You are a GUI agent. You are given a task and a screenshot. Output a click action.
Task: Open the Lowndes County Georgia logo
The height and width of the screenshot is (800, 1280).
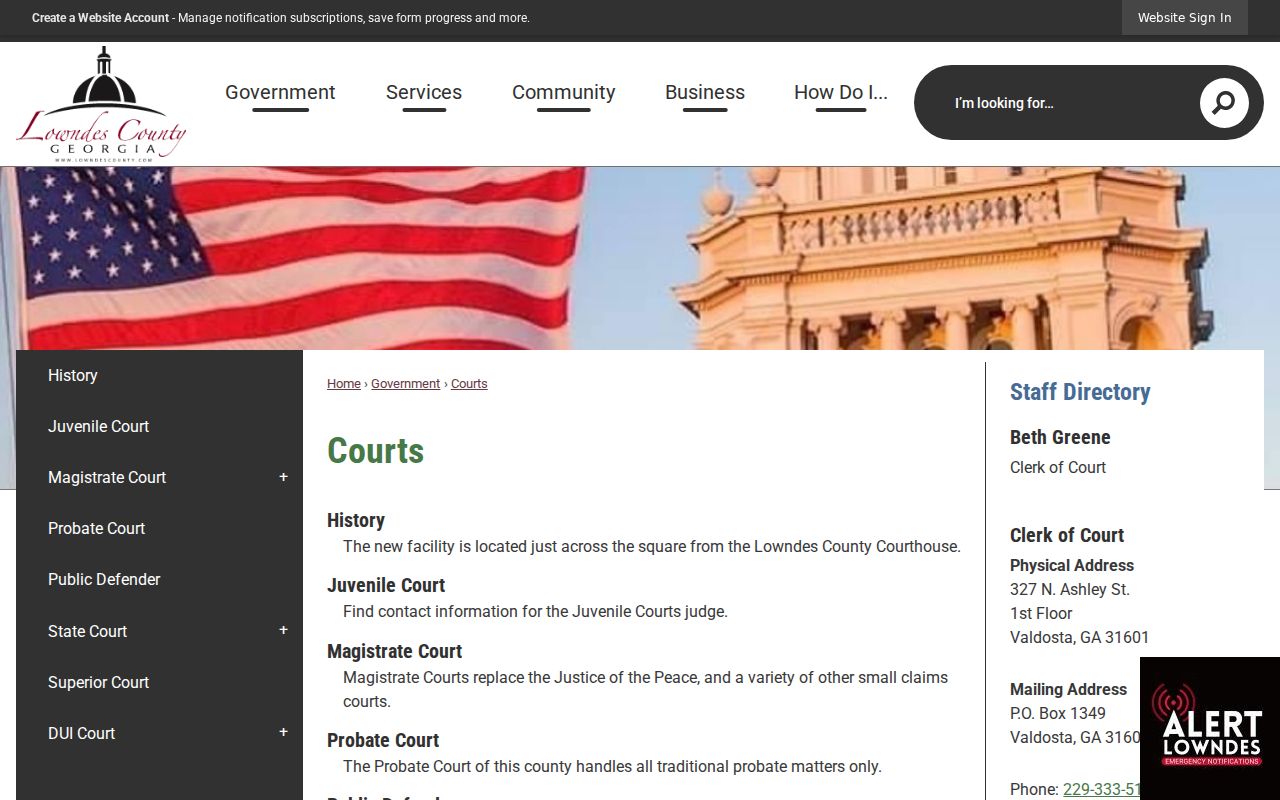coord(101,104)
